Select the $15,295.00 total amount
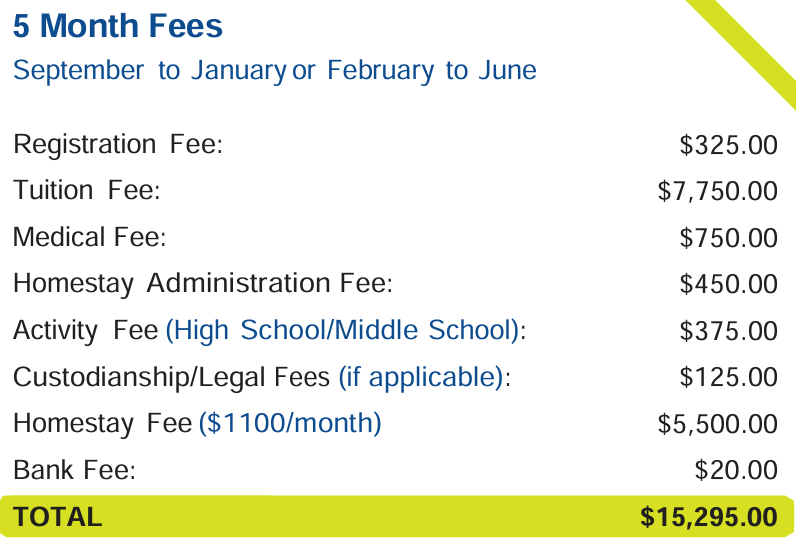The image size is (796, 541). click(x=708, y=517)
